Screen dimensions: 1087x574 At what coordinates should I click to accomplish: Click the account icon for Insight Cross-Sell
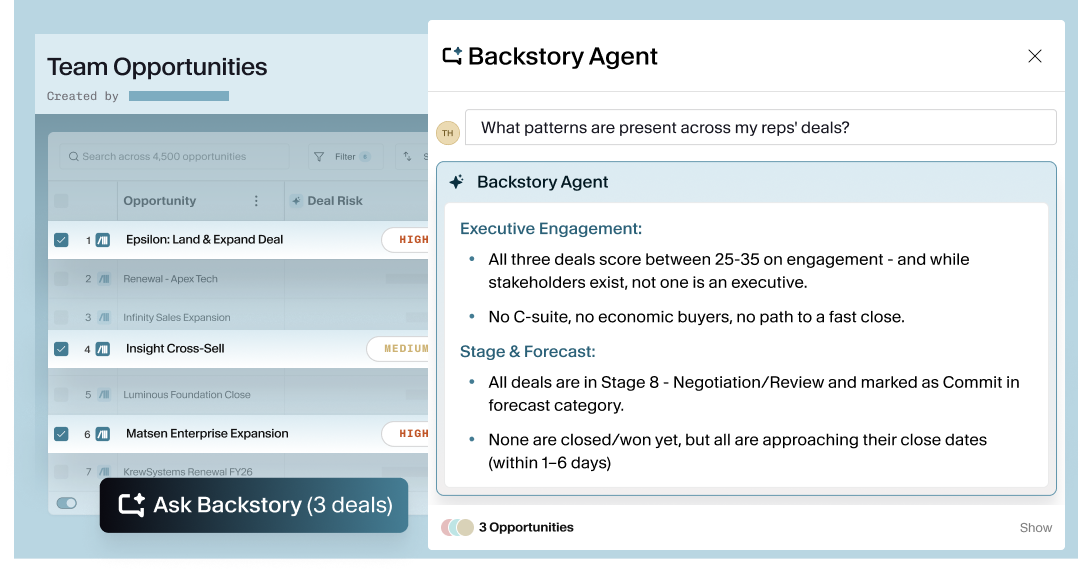click(x=103, y=349)
